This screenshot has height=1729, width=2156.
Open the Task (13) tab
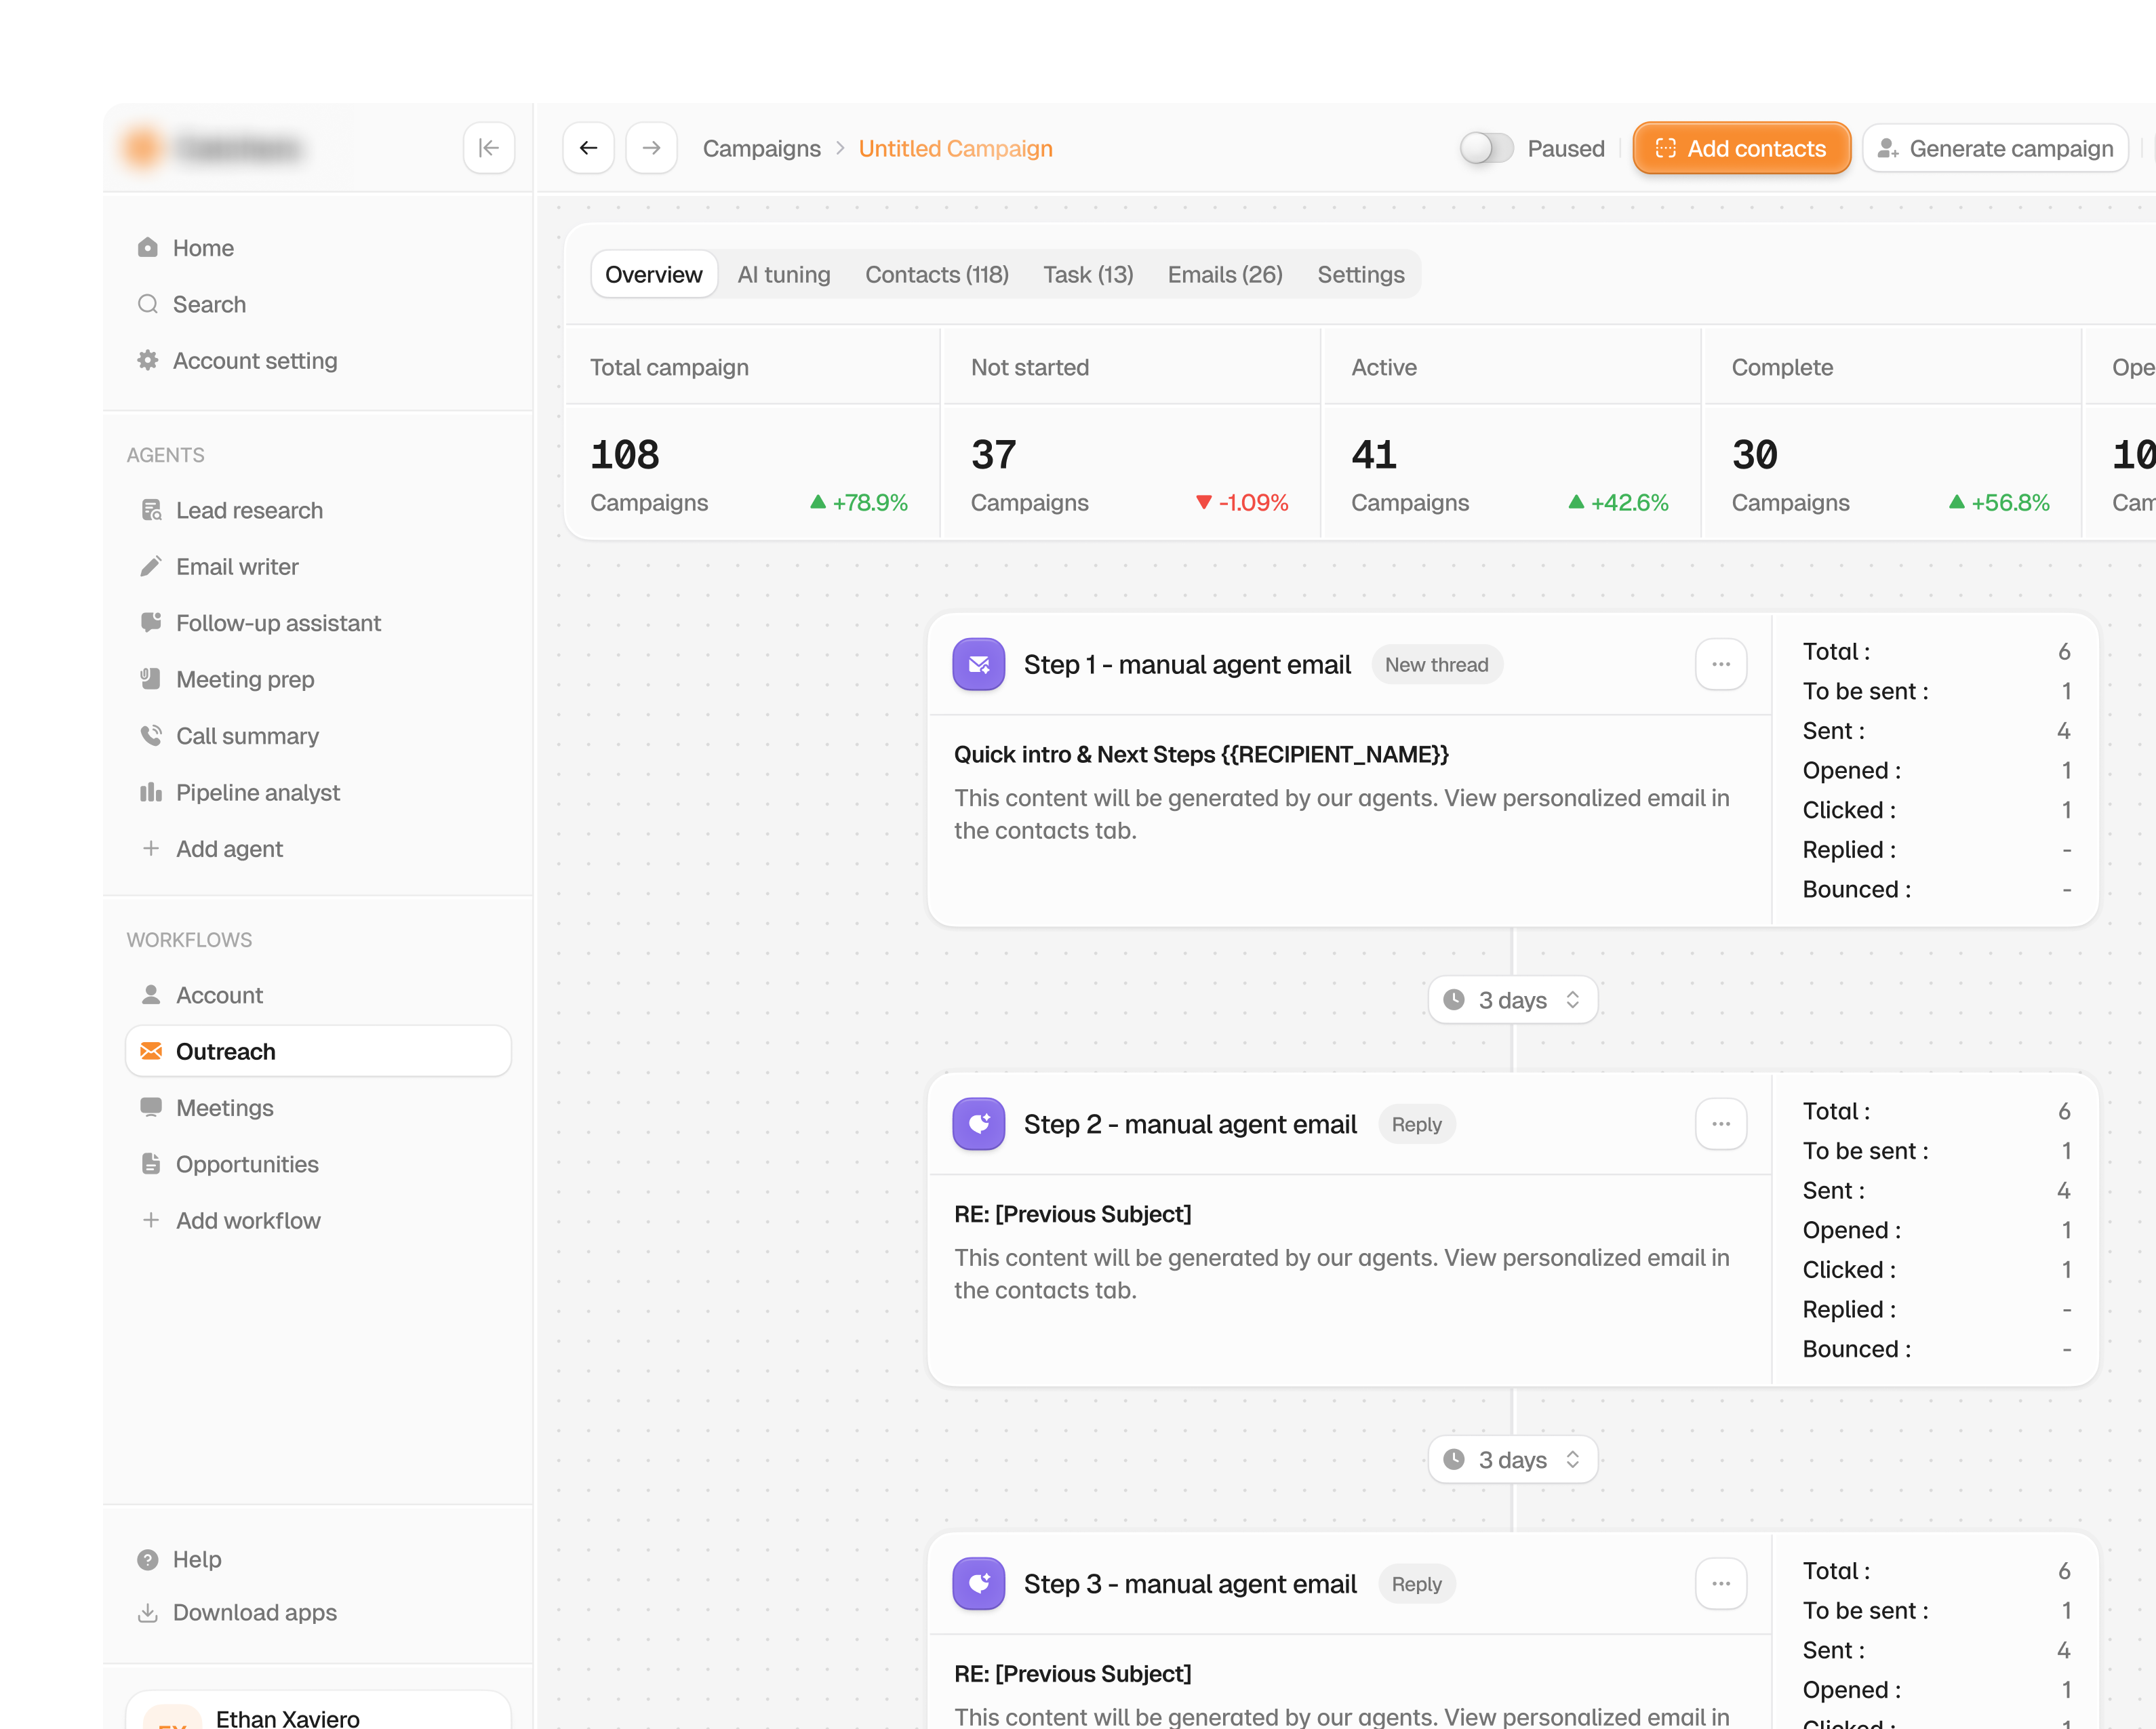pyautogui.click(x=1088, y=274)
